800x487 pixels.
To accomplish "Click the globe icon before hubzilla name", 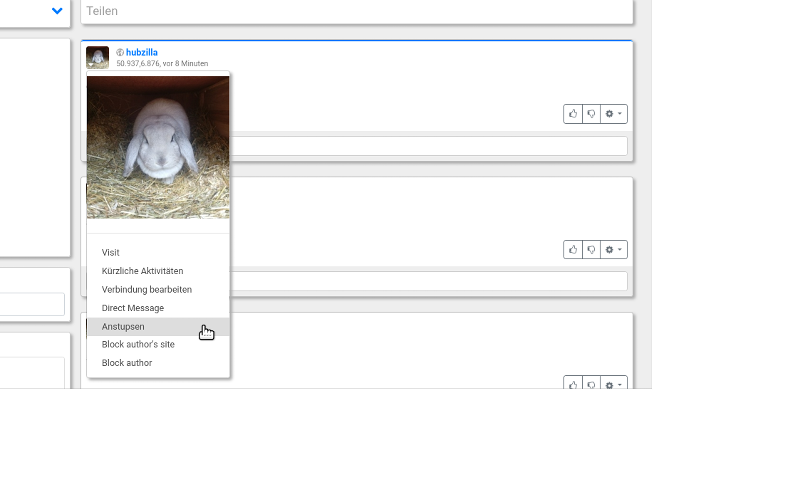I will tap(120, 53).
